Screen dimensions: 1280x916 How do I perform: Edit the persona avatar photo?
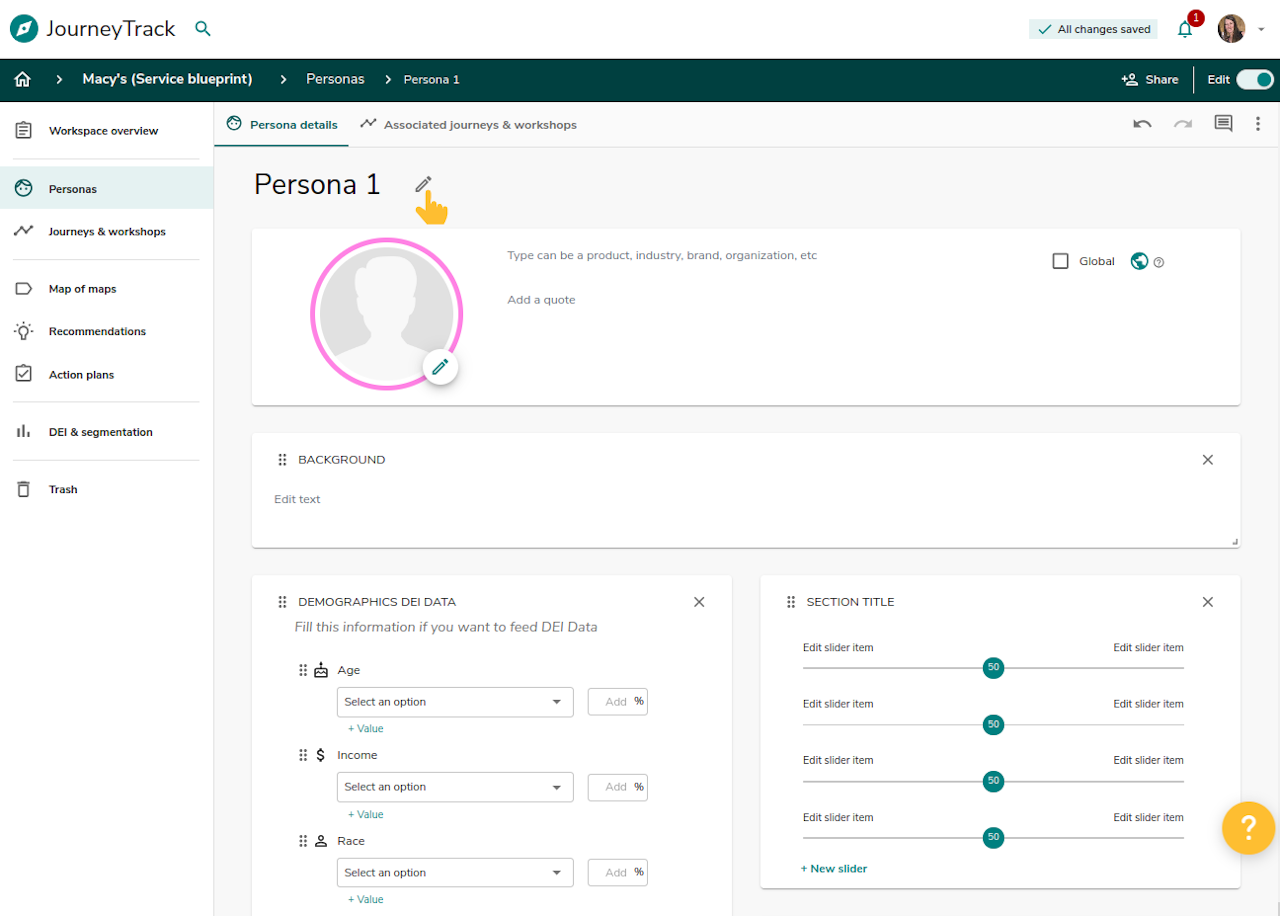click(440, 367)
